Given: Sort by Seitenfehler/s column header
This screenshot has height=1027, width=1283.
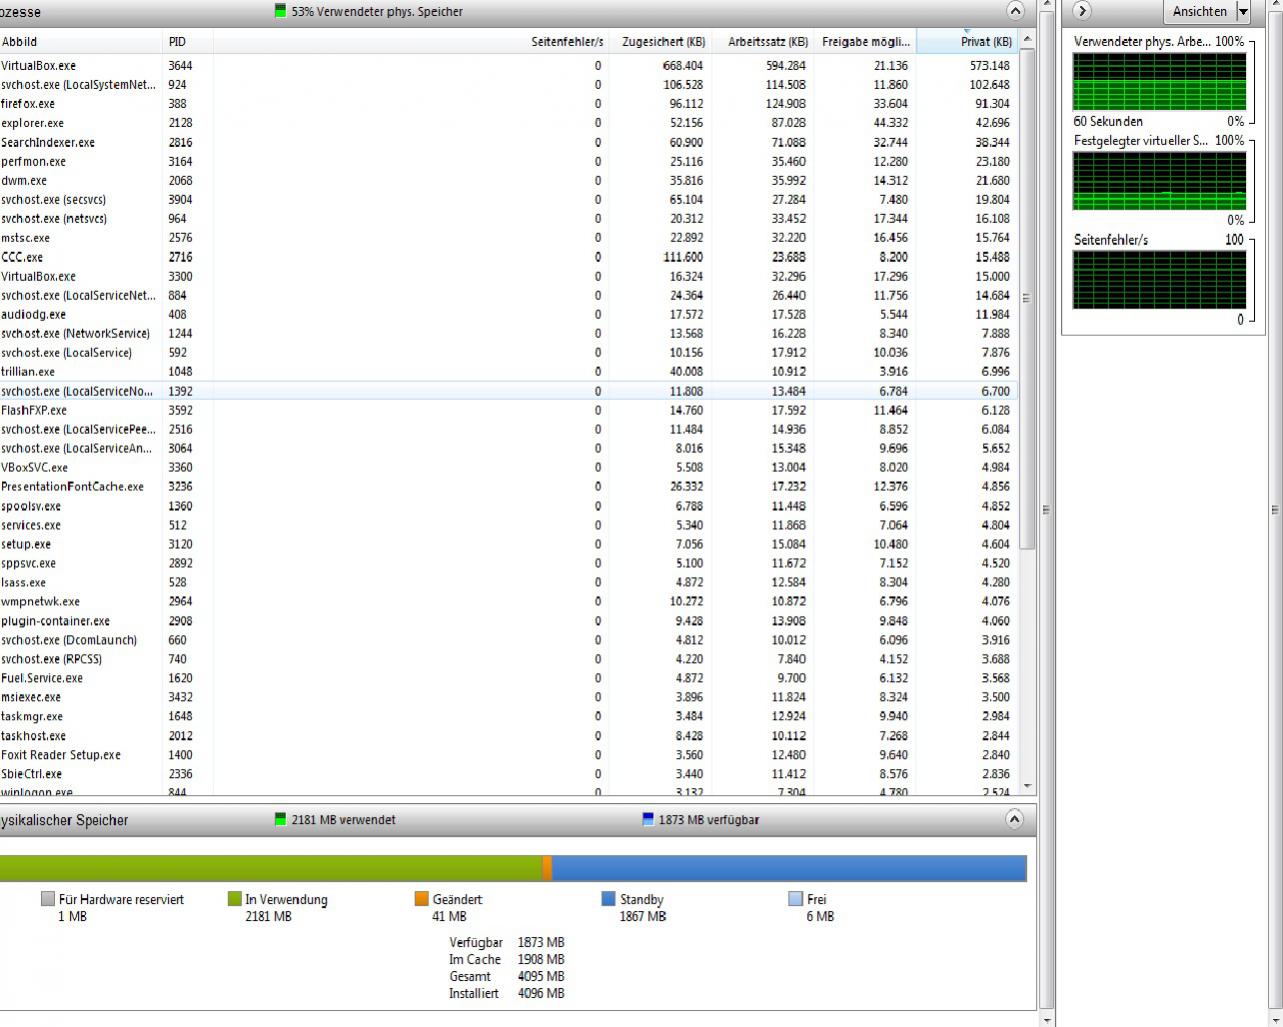Looking at the screenshot, I should [411, 42].
